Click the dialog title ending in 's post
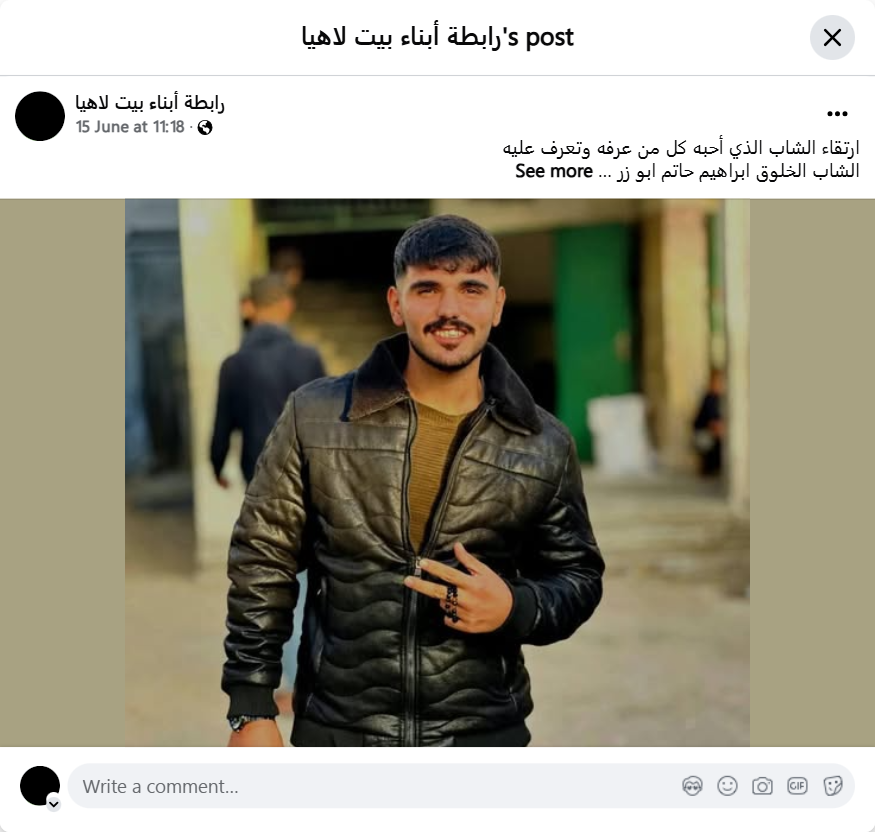 437,37
